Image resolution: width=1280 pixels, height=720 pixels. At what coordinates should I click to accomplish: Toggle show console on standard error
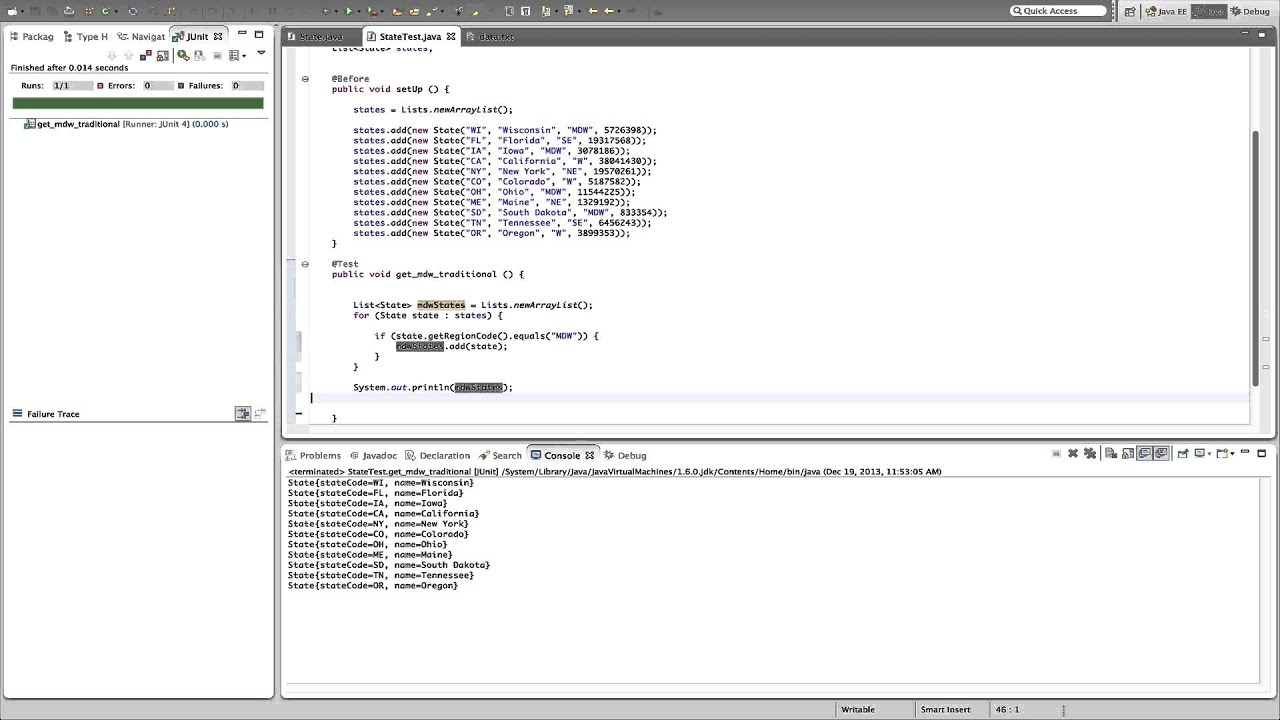tap(1161, 453)
